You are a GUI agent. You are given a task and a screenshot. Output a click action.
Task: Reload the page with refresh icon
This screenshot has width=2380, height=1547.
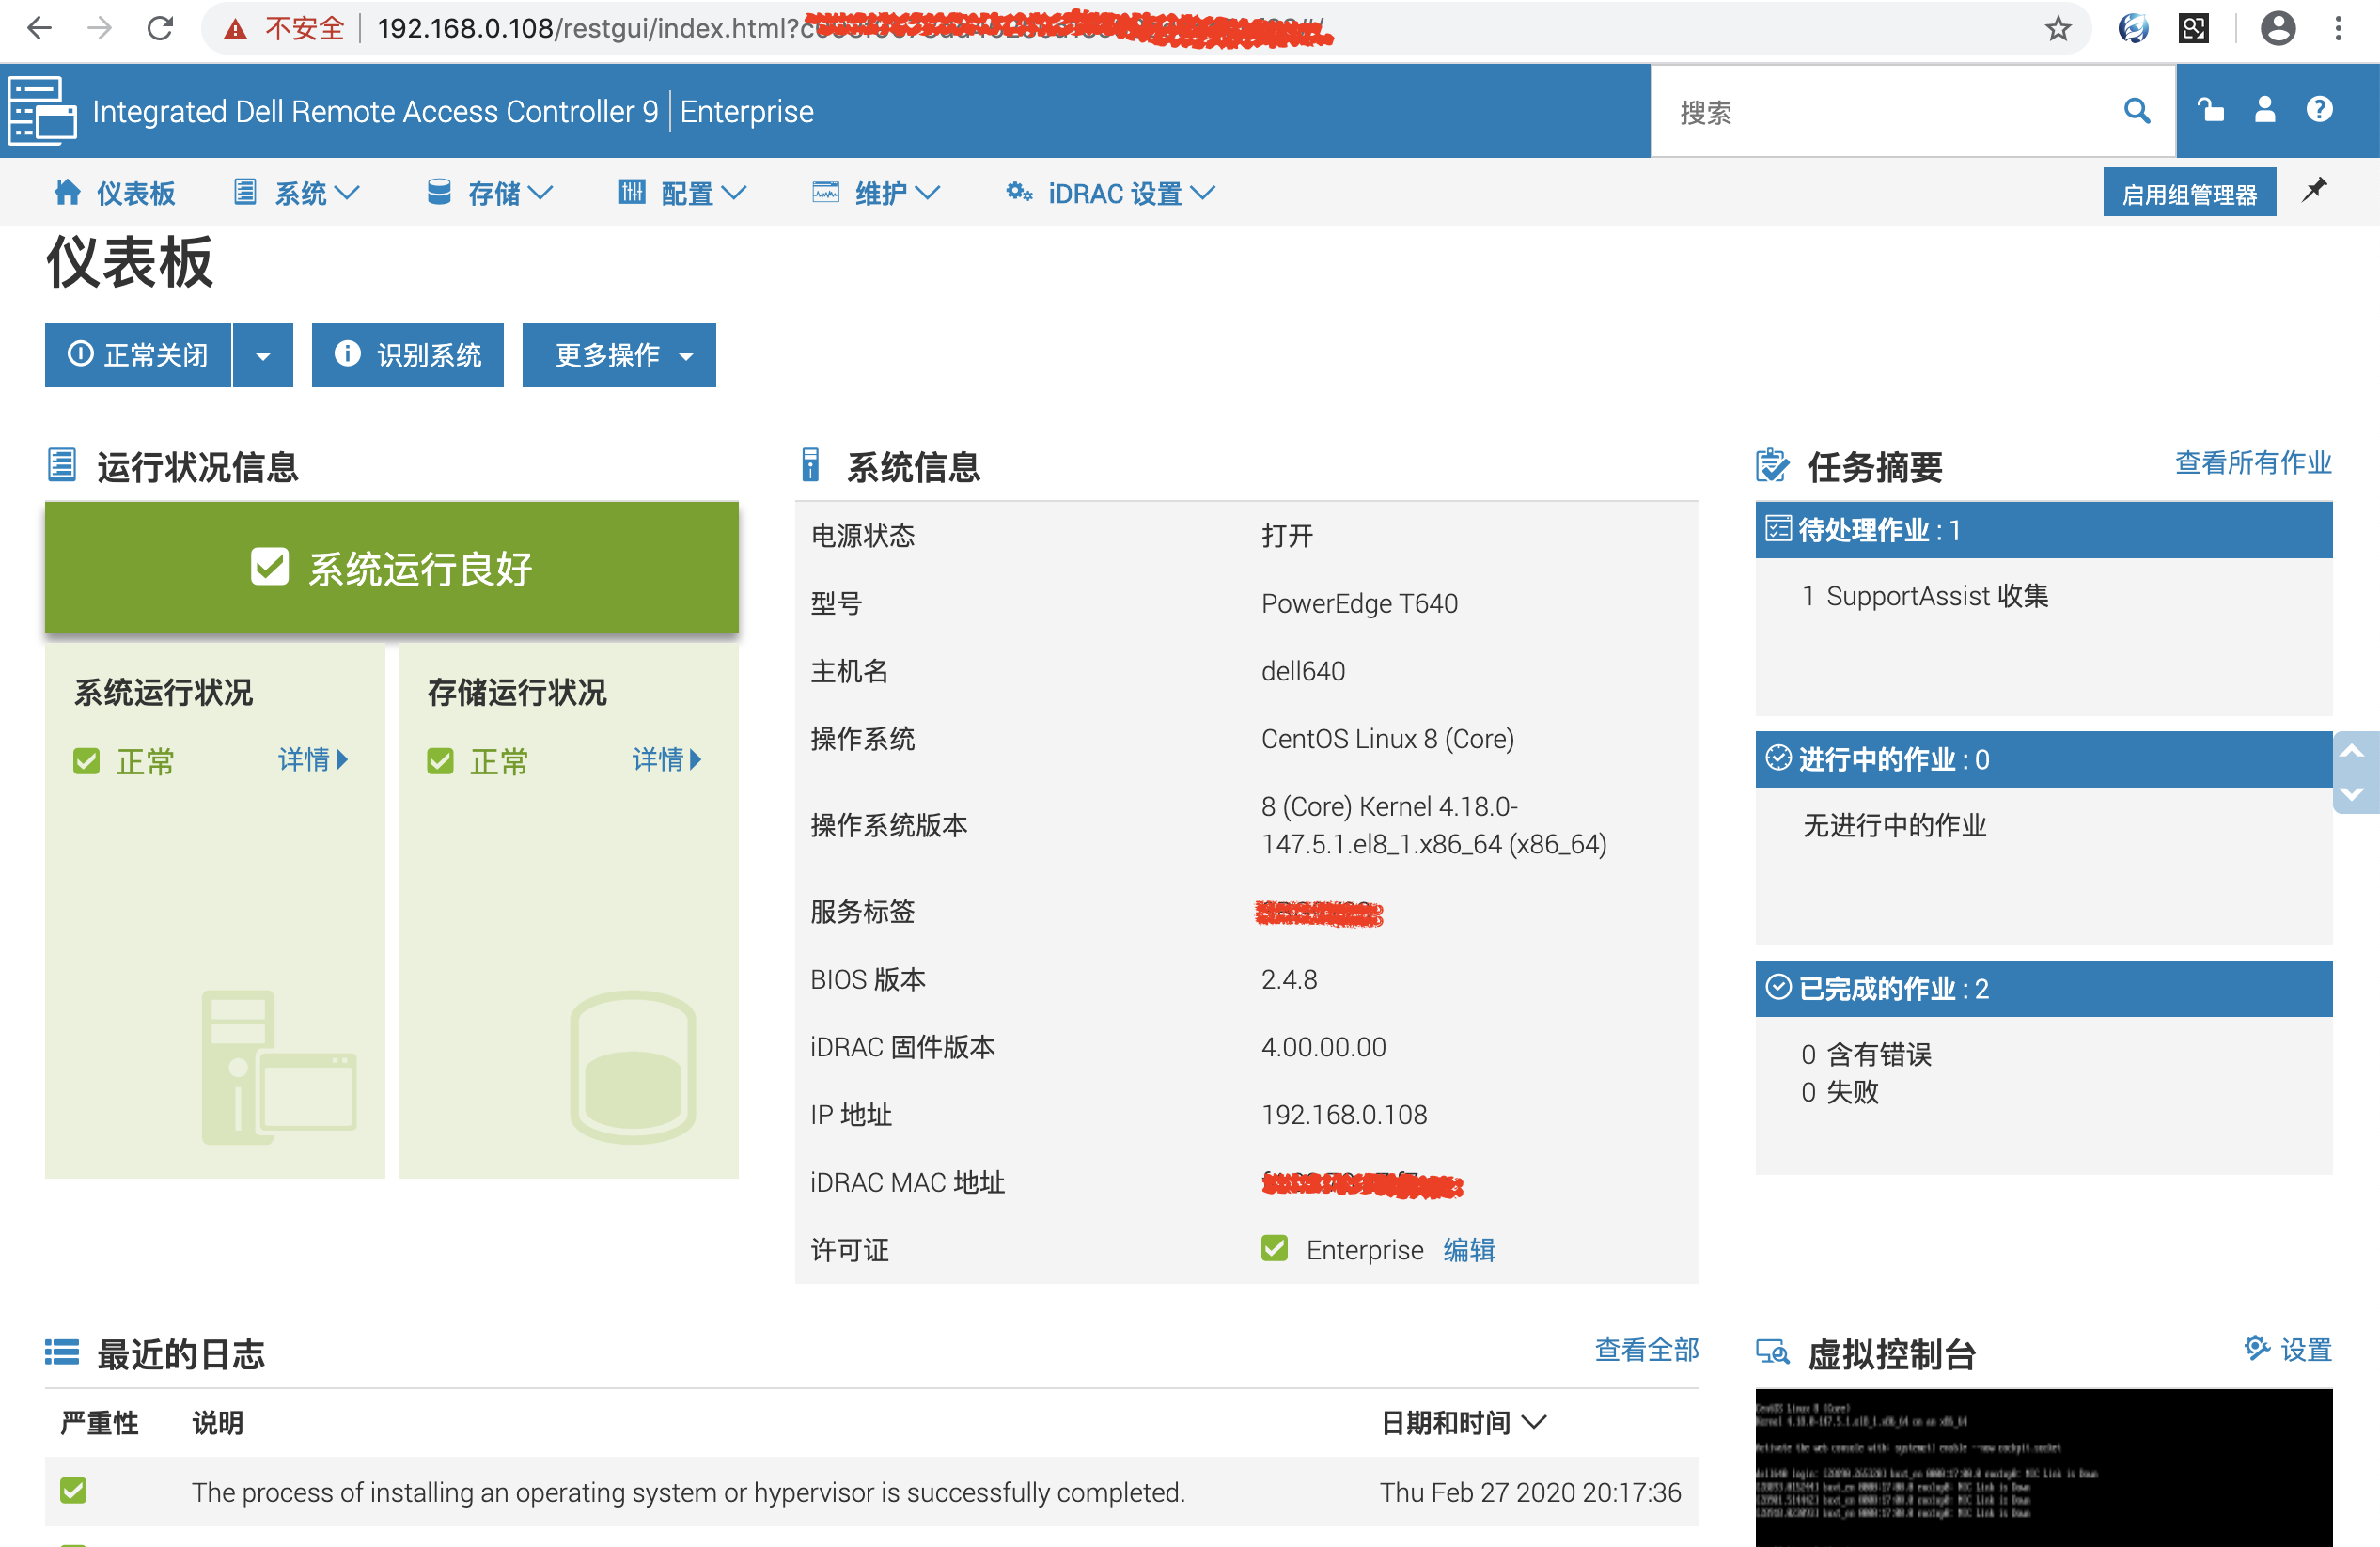click(x=160, y=28)
